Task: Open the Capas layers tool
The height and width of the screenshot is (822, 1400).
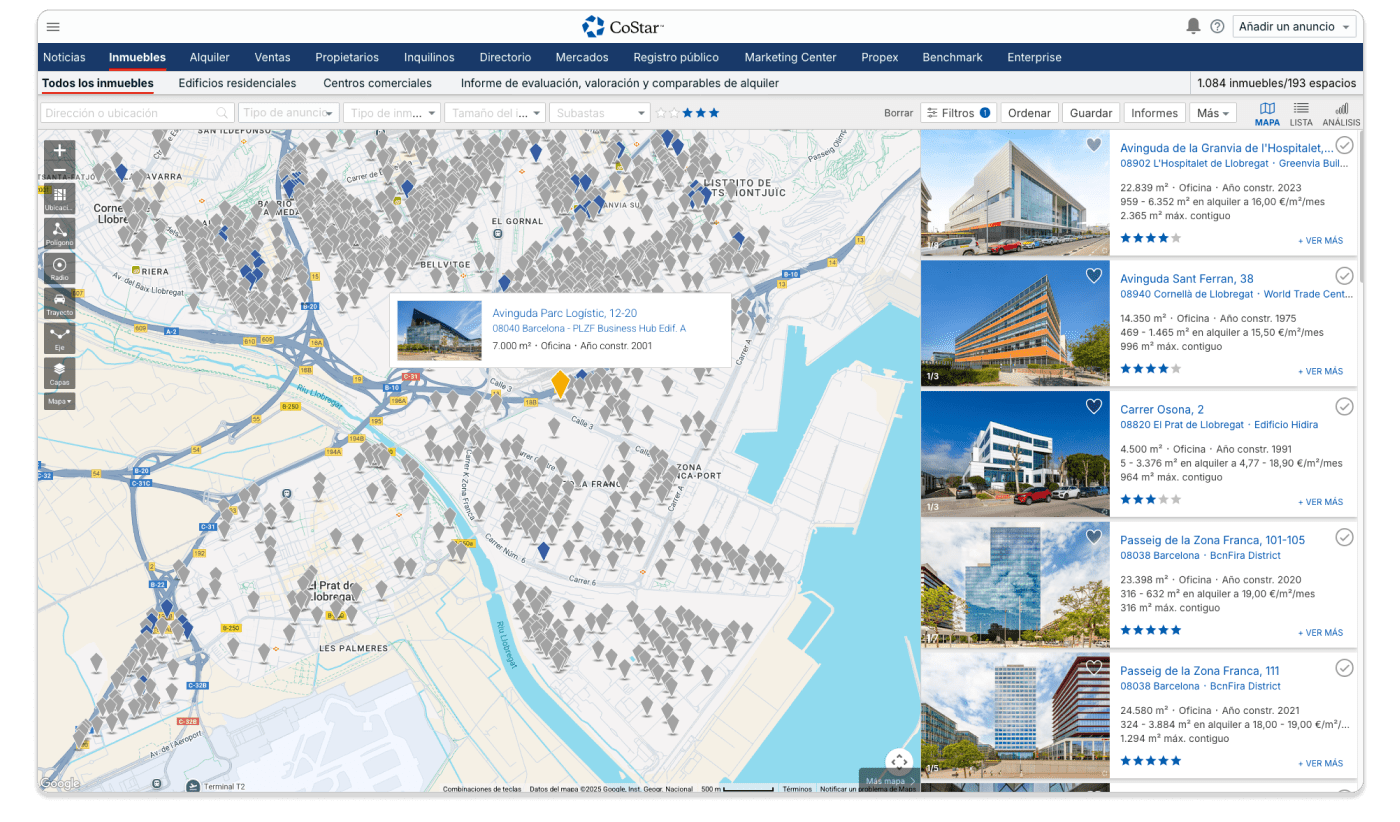Action: 59,373
